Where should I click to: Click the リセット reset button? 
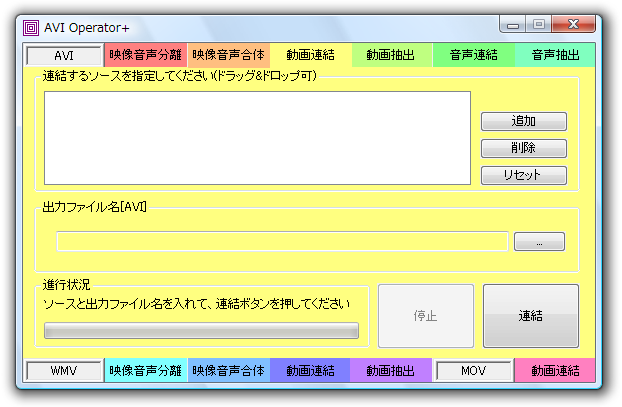pyautogui.click(x=524, y=175)
